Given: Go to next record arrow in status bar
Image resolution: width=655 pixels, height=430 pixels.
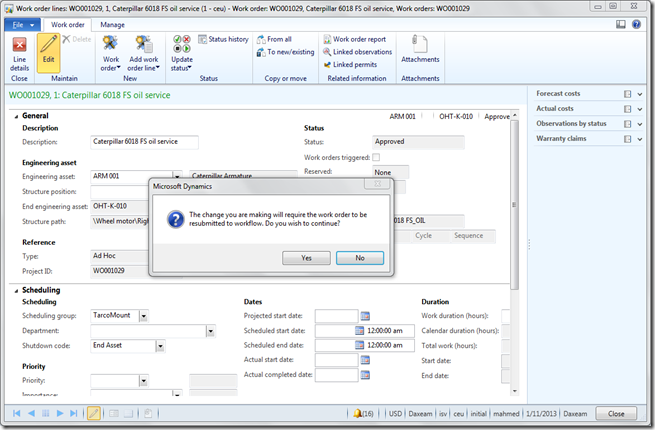Looking at the screenshot, I should (x=59, y=413).
